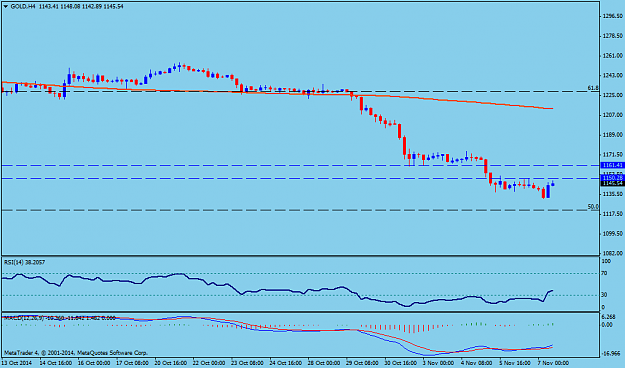
Task: Click the MACD scale value -16.966
Action: coord(611,353)
